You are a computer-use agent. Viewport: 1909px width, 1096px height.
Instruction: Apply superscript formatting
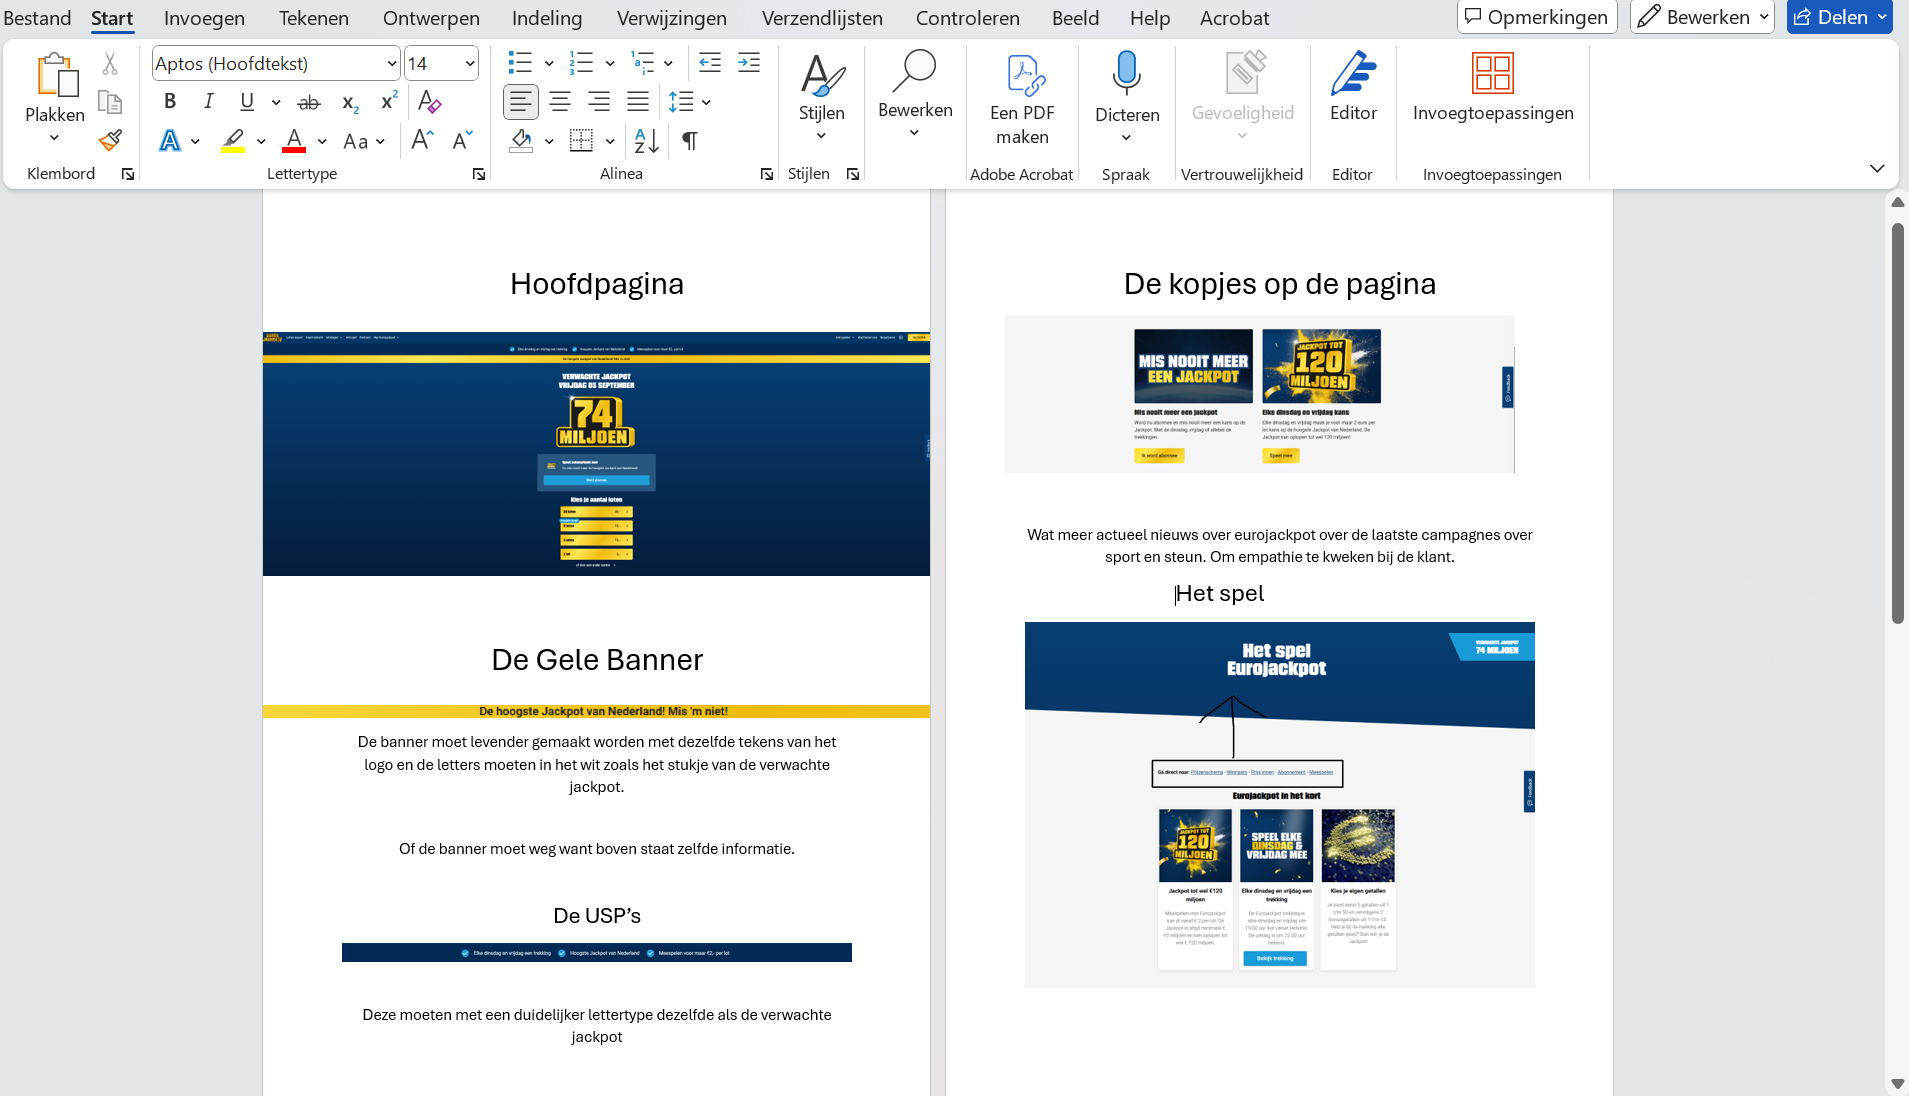pos(389,102)
